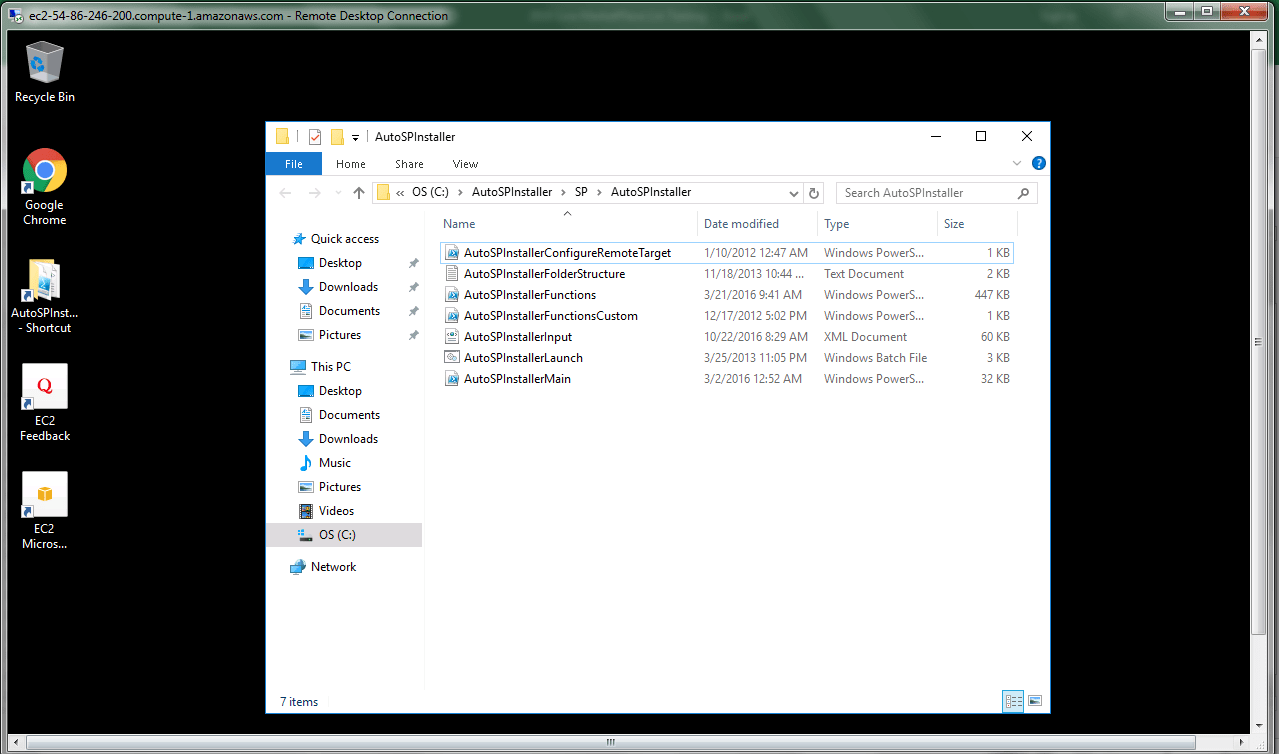The width and height of the screenshot is (1279, 754).
Task: Click the magnifier icon in search box
Action: [1023, 193]
